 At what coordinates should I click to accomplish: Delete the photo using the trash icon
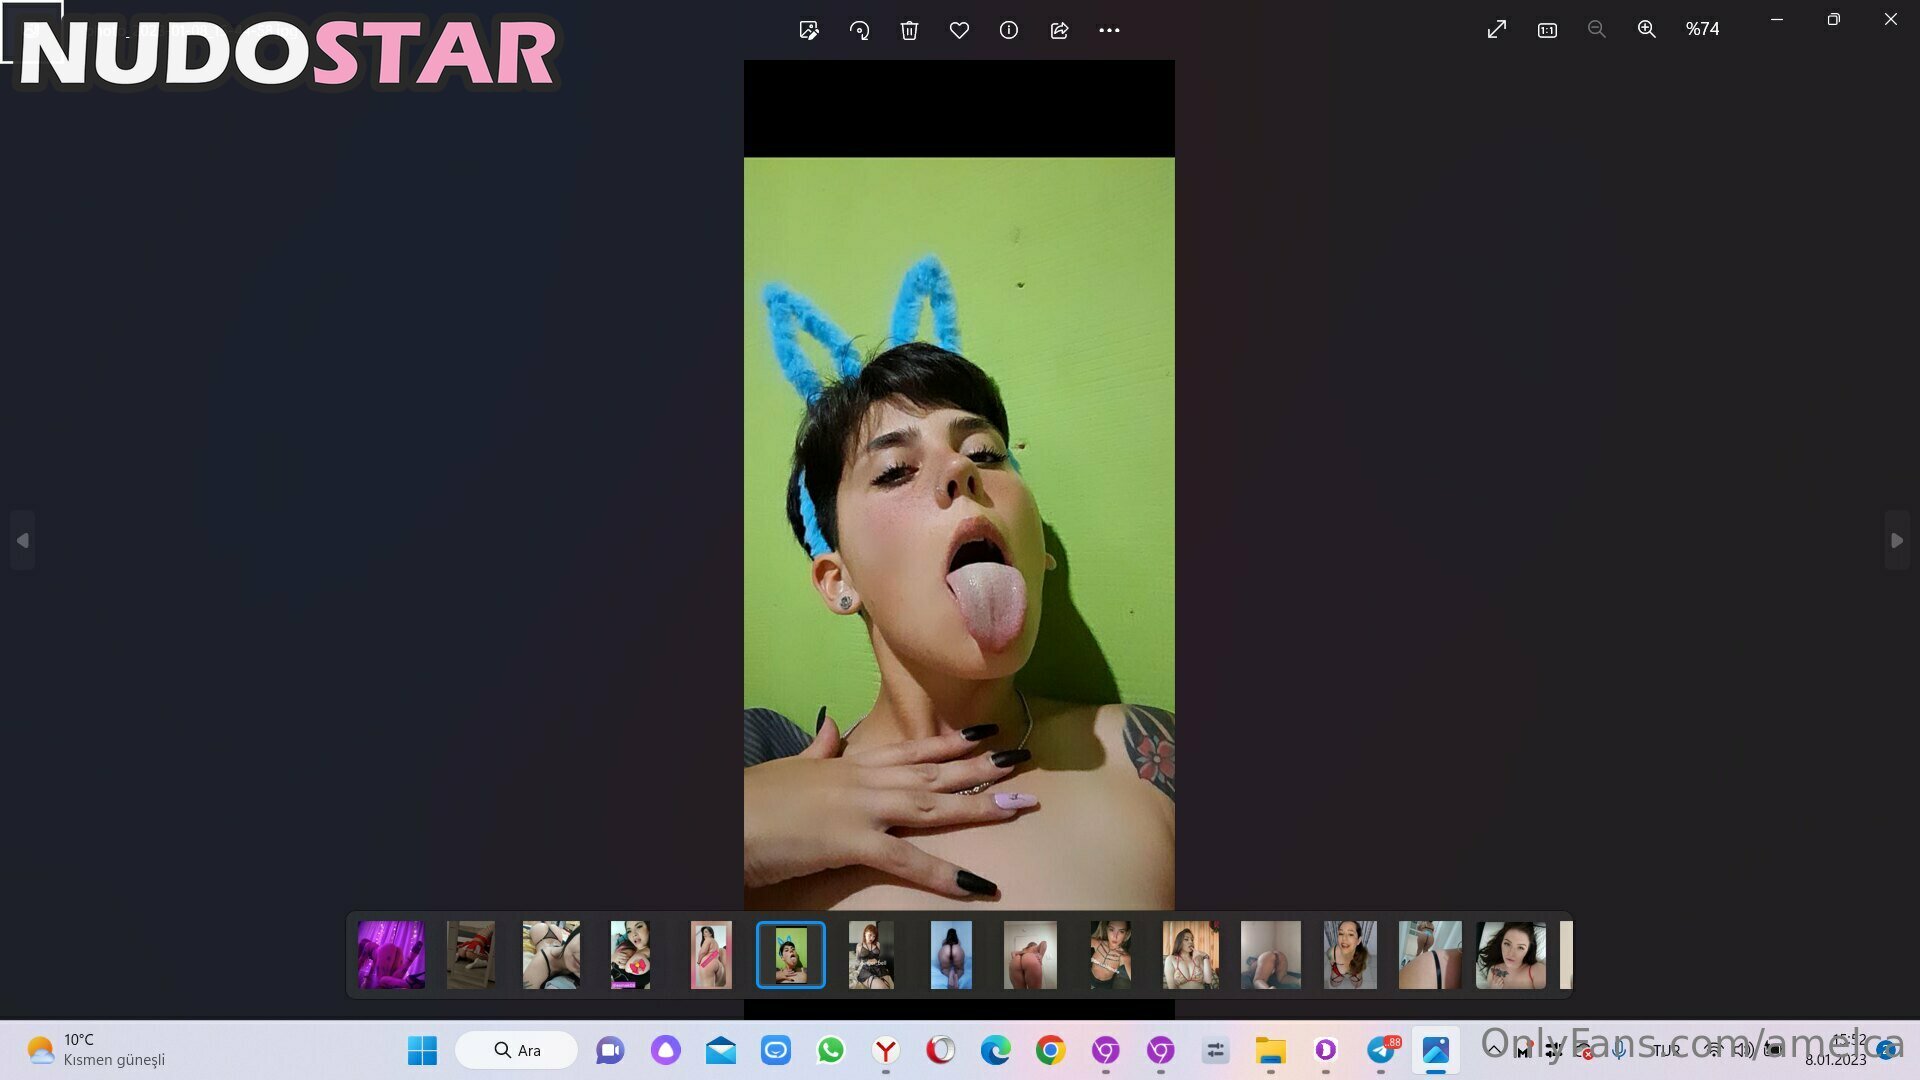[x=909, y=30]
